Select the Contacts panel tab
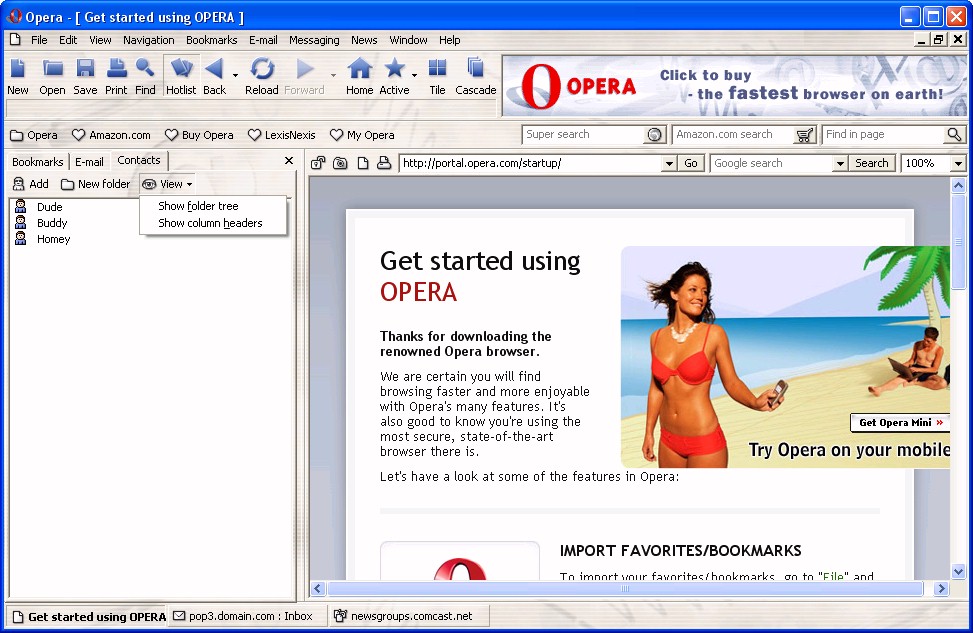This screenshot has height=633, width=973. [x=139, y=160]
